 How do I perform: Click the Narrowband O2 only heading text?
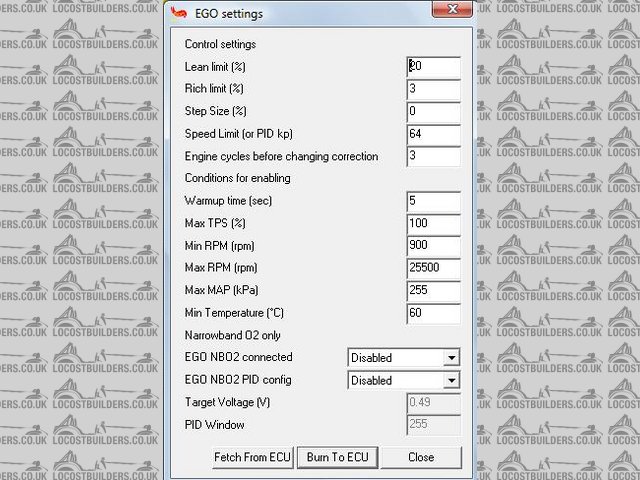click(x=232, y=336)
